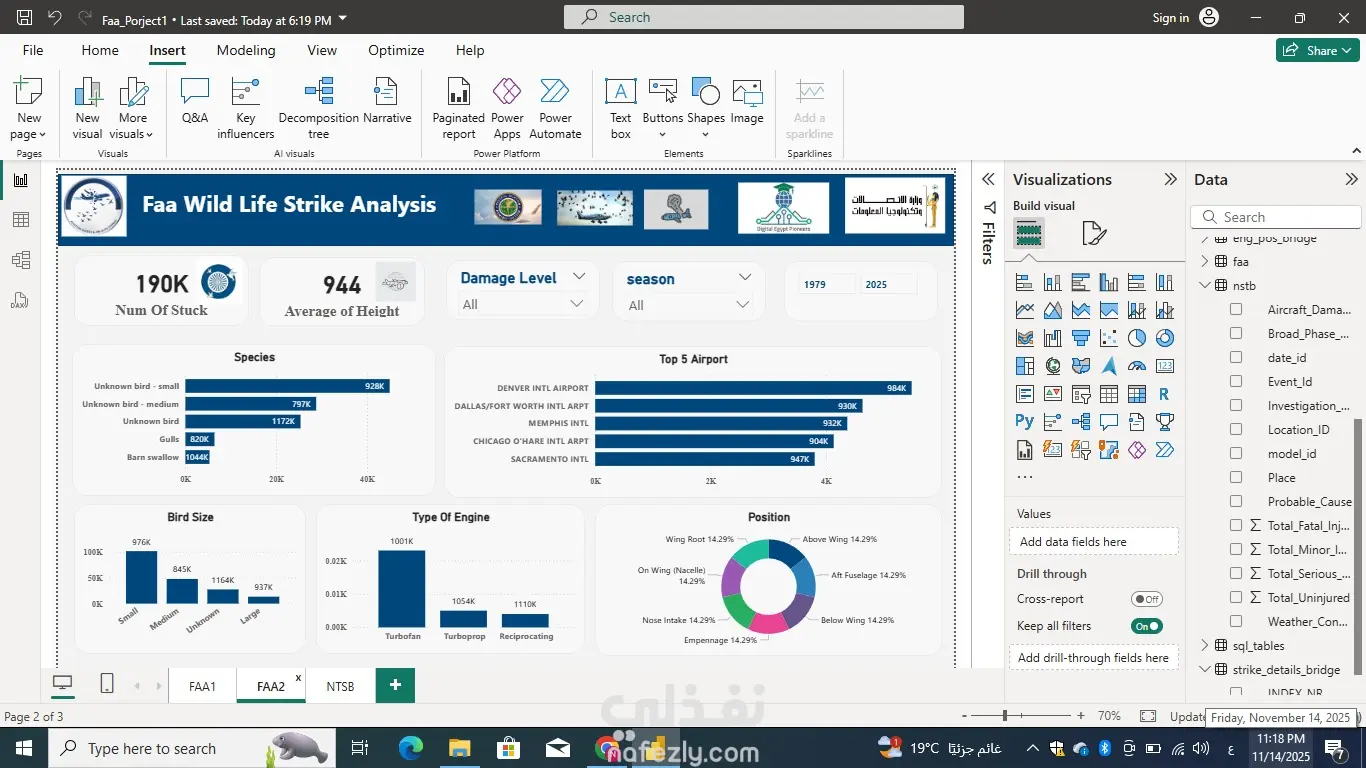The width and height of the screenshot is (1366, 768).
Task: Turn off Keep all filters switch
Action: click(x=1147, y=626)
